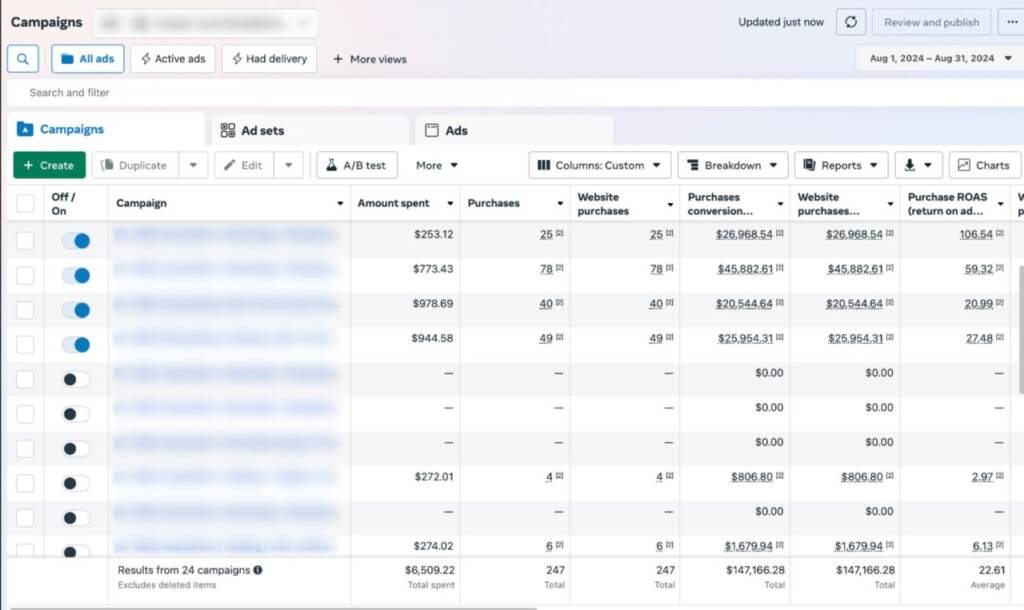Open the date range Aug 1 – Aug 31 dropdown
The image size is (1024, 610).
[938, 58]
